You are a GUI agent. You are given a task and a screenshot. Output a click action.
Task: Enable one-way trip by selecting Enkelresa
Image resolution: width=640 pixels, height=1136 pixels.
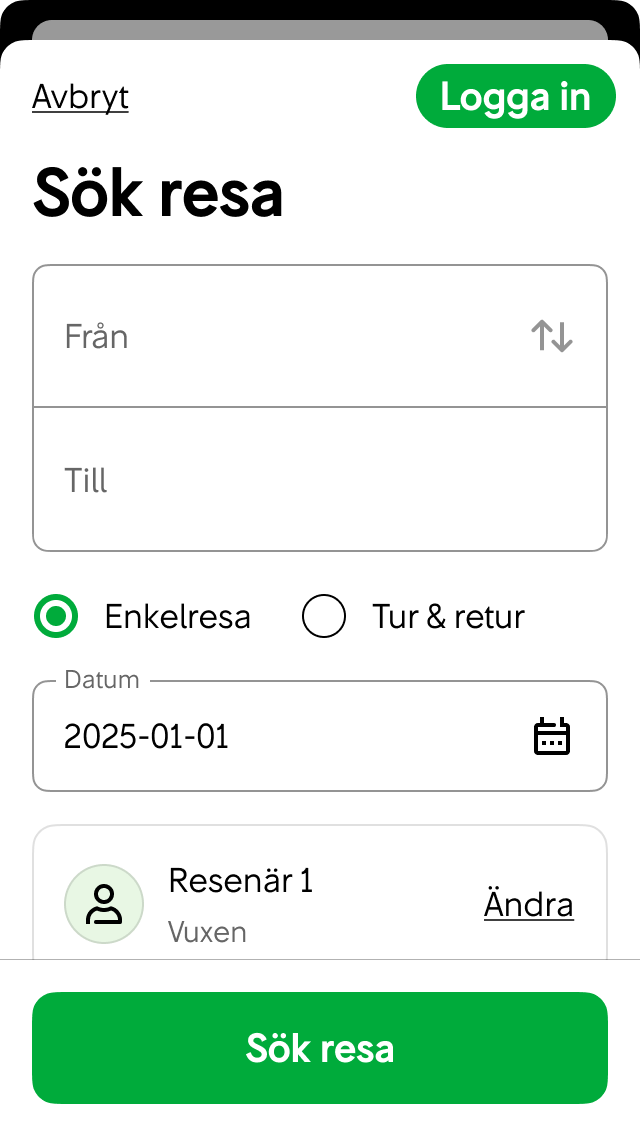(57, 616)
